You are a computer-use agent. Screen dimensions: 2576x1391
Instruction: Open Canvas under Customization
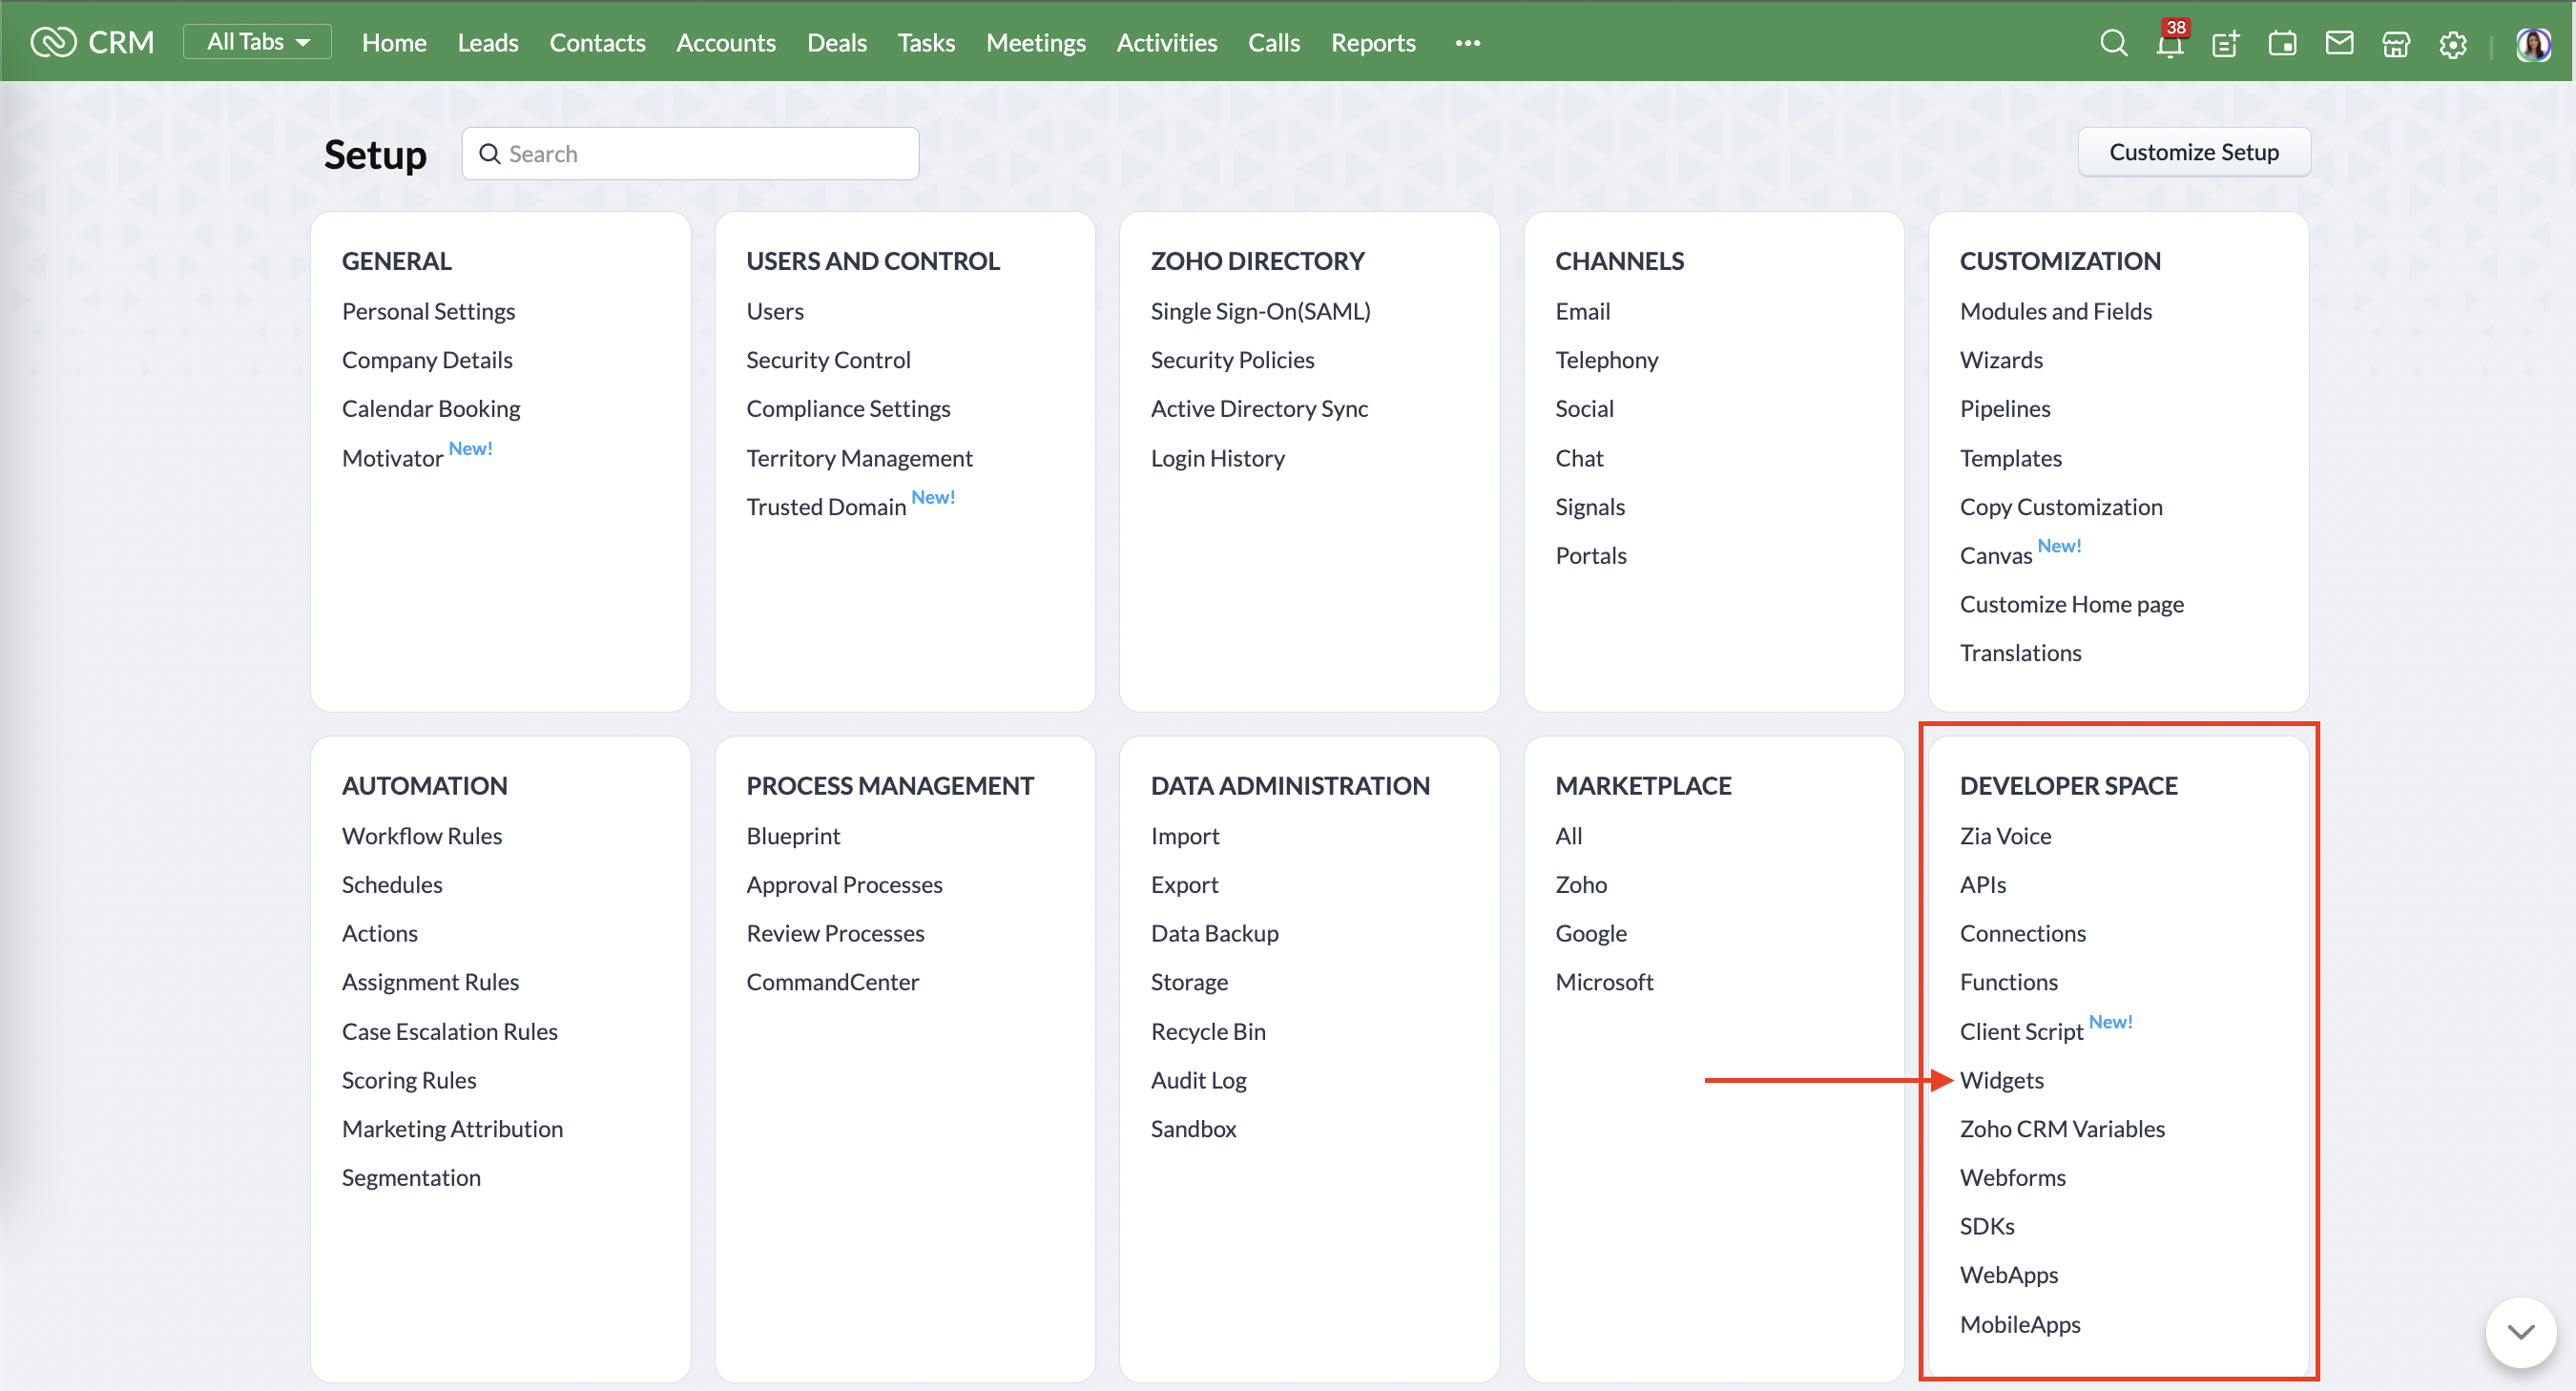click(1995, 556)
